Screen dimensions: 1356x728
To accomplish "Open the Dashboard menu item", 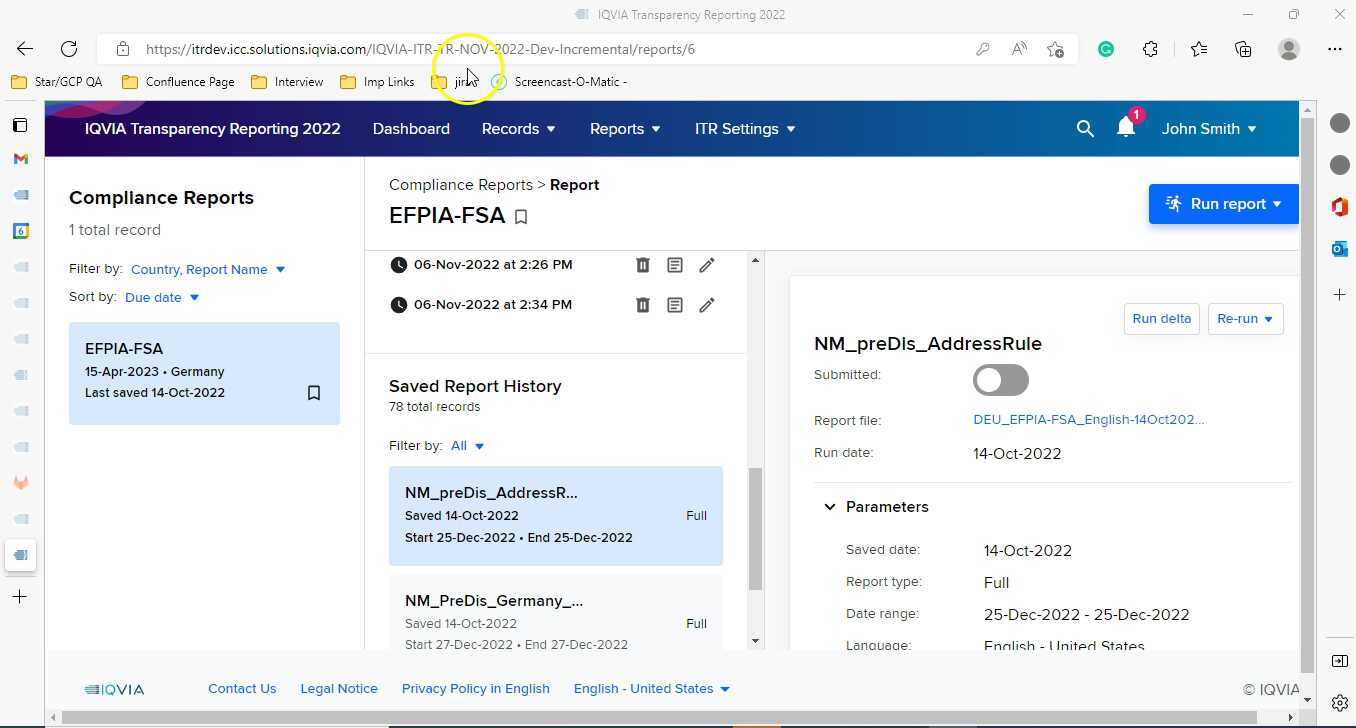I will point(411,129).
